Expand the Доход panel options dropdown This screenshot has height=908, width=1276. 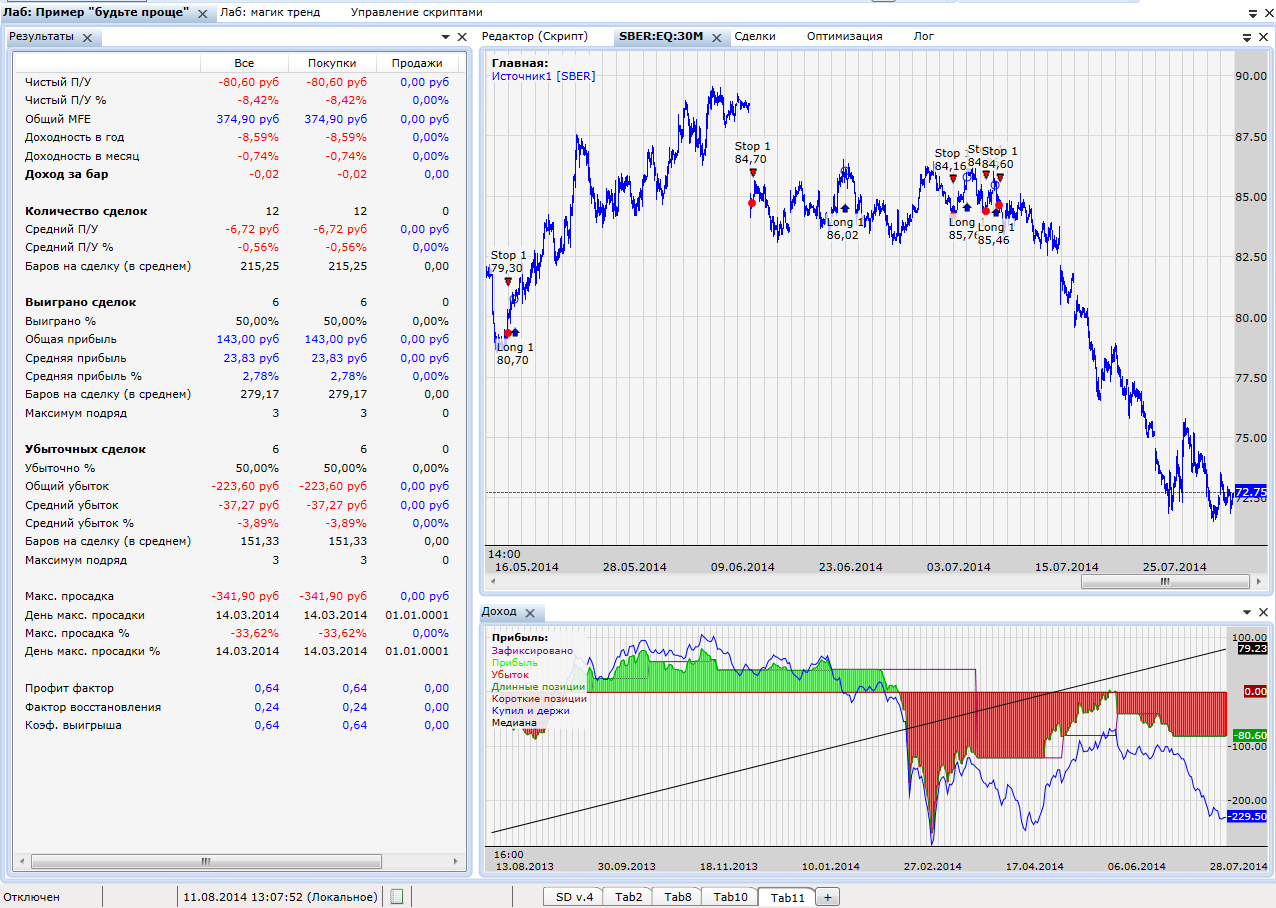click(1247, 612)
